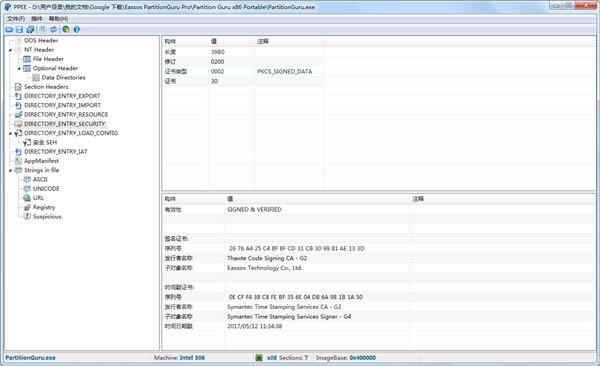Click the File Header table icon
The height and width of the screenshot is (366, 600).
click(27, 59)
